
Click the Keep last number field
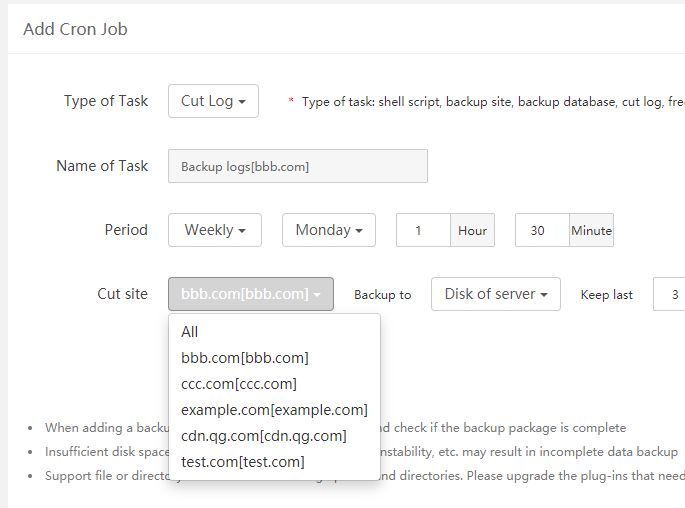click(x=669, y=294)
